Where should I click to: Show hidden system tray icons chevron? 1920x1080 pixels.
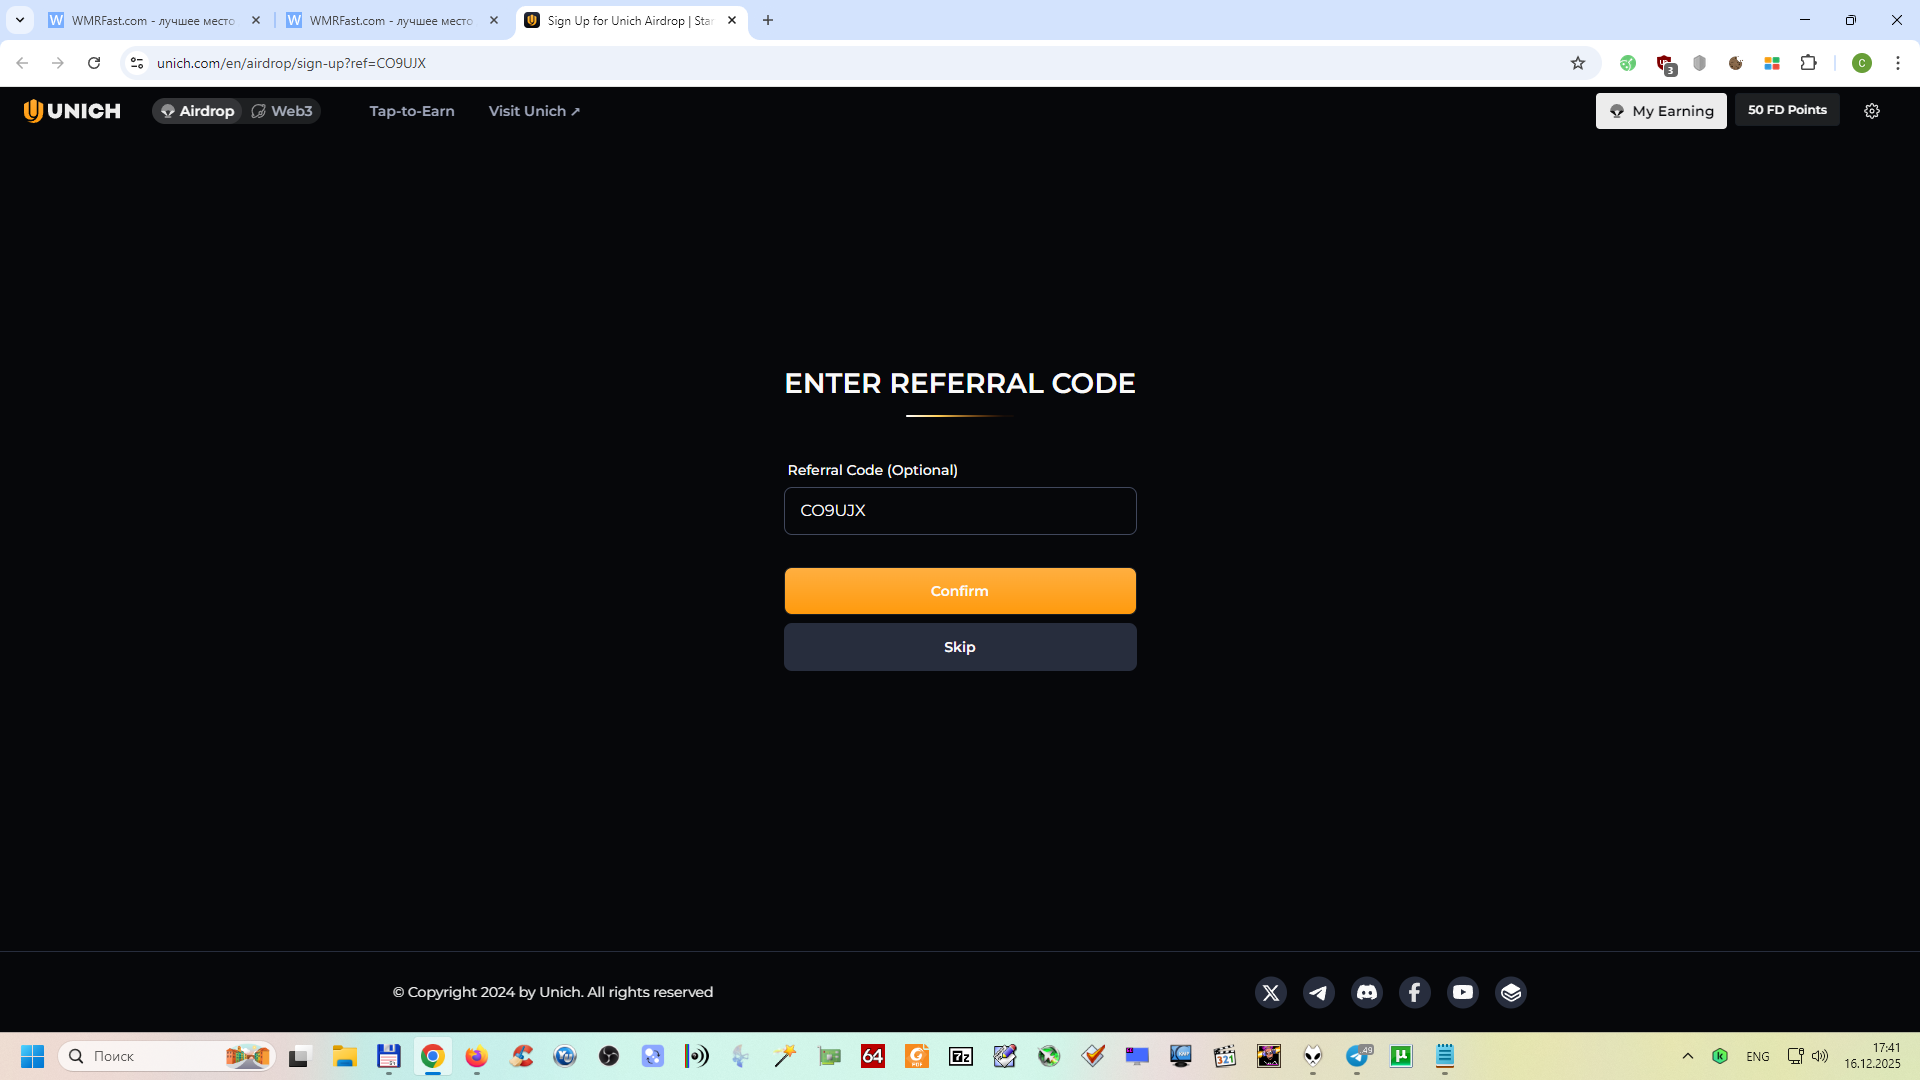click(1688, 1056)
